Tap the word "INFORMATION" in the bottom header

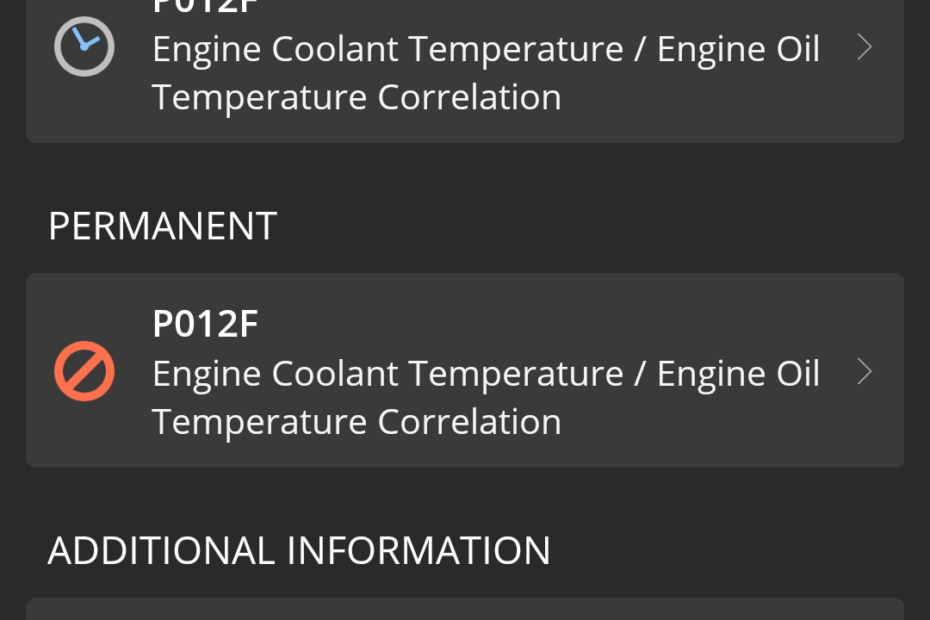coord(419,551)
